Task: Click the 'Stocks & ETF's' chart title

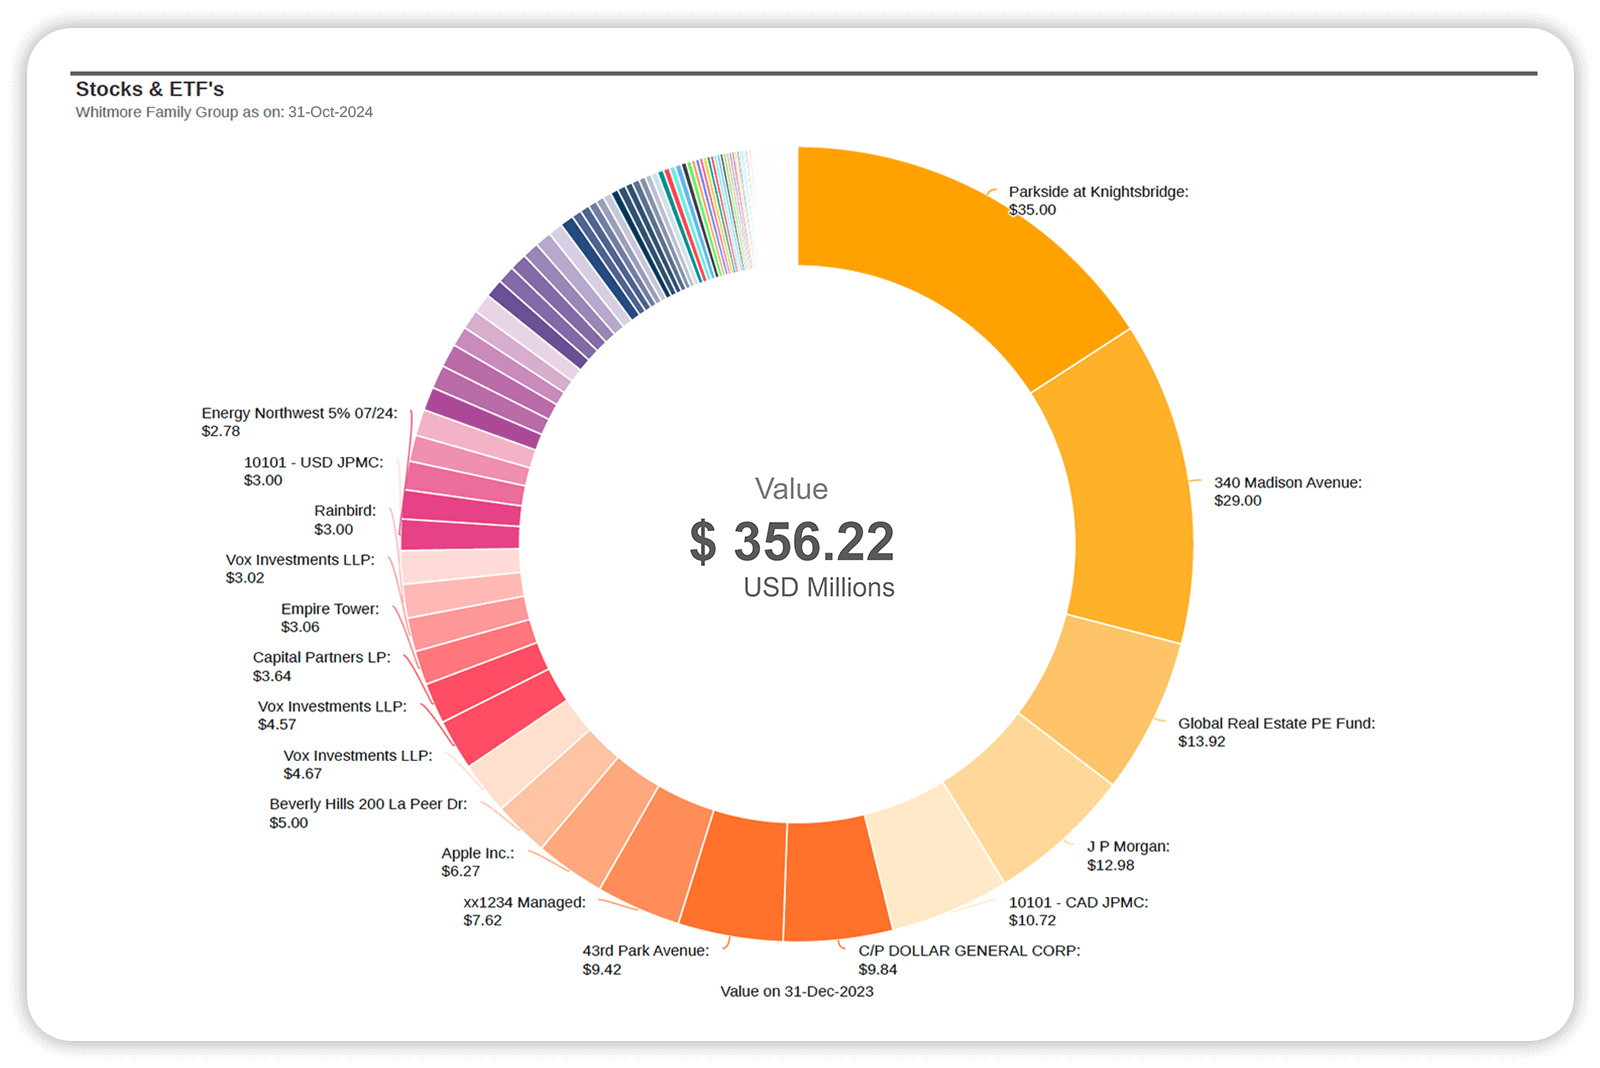Action: [x=150, y=89]
